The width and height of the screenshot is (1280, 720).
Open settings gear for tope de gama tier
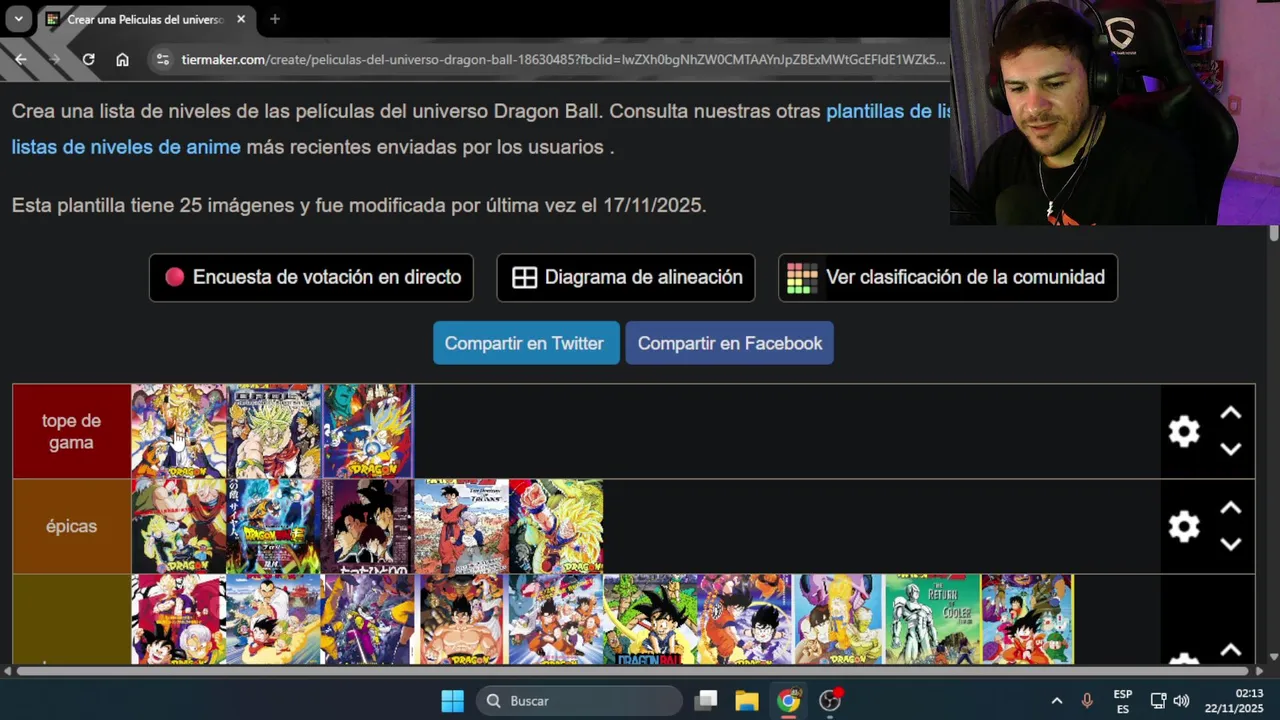pyautogui.click(x=1184, y=431)
